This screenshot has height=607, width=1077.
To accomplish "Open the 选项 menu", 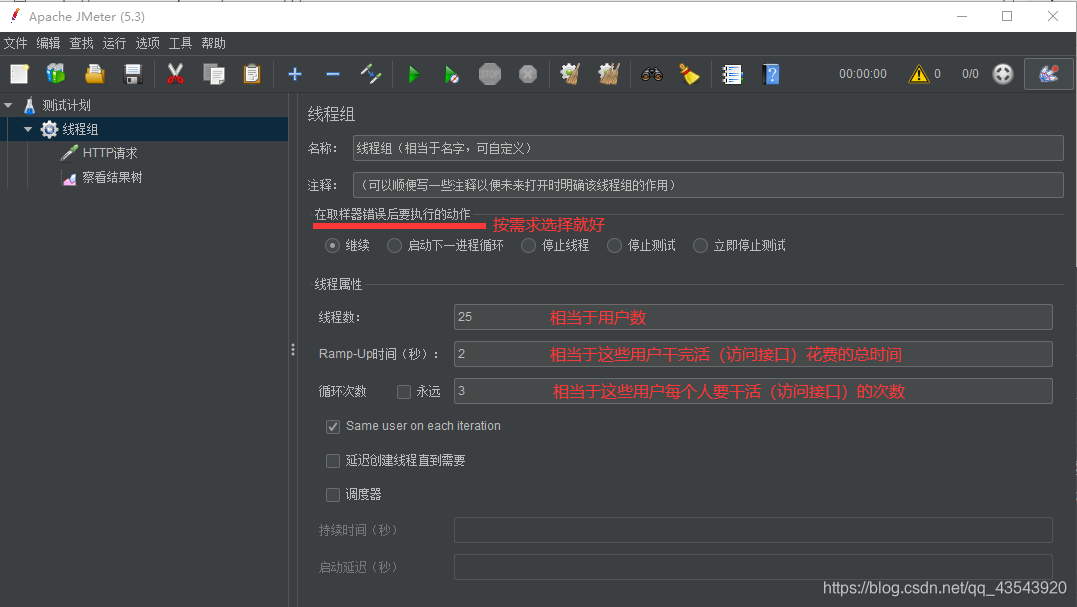I will [147, 43].
